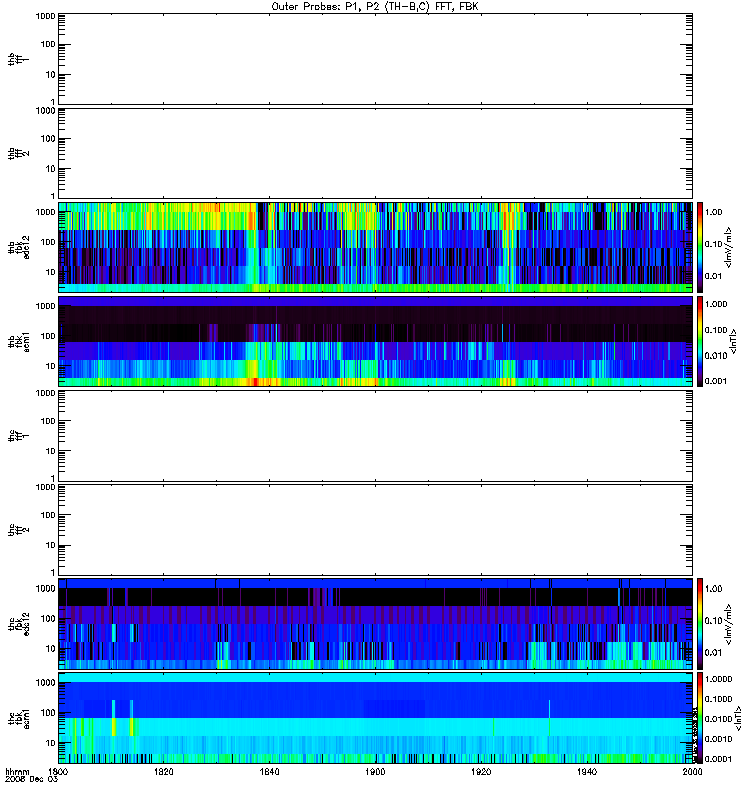The height and width of the screenshot is (800, 750).
Task: Select the empty thb fff 1 plot panel
Action: (x=375, y=59)
